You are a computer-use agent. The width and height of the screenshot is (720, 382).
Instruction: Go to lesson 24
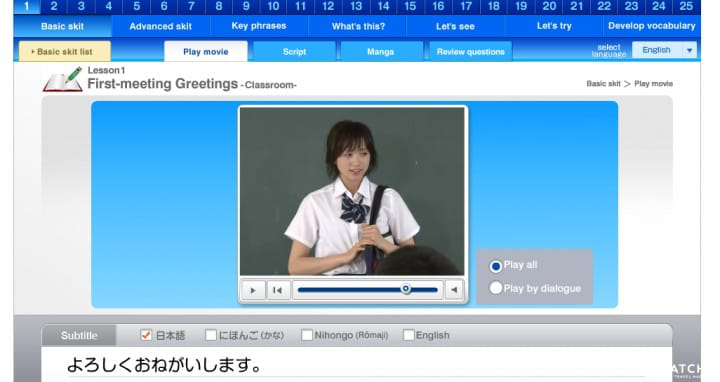[659, 6]
